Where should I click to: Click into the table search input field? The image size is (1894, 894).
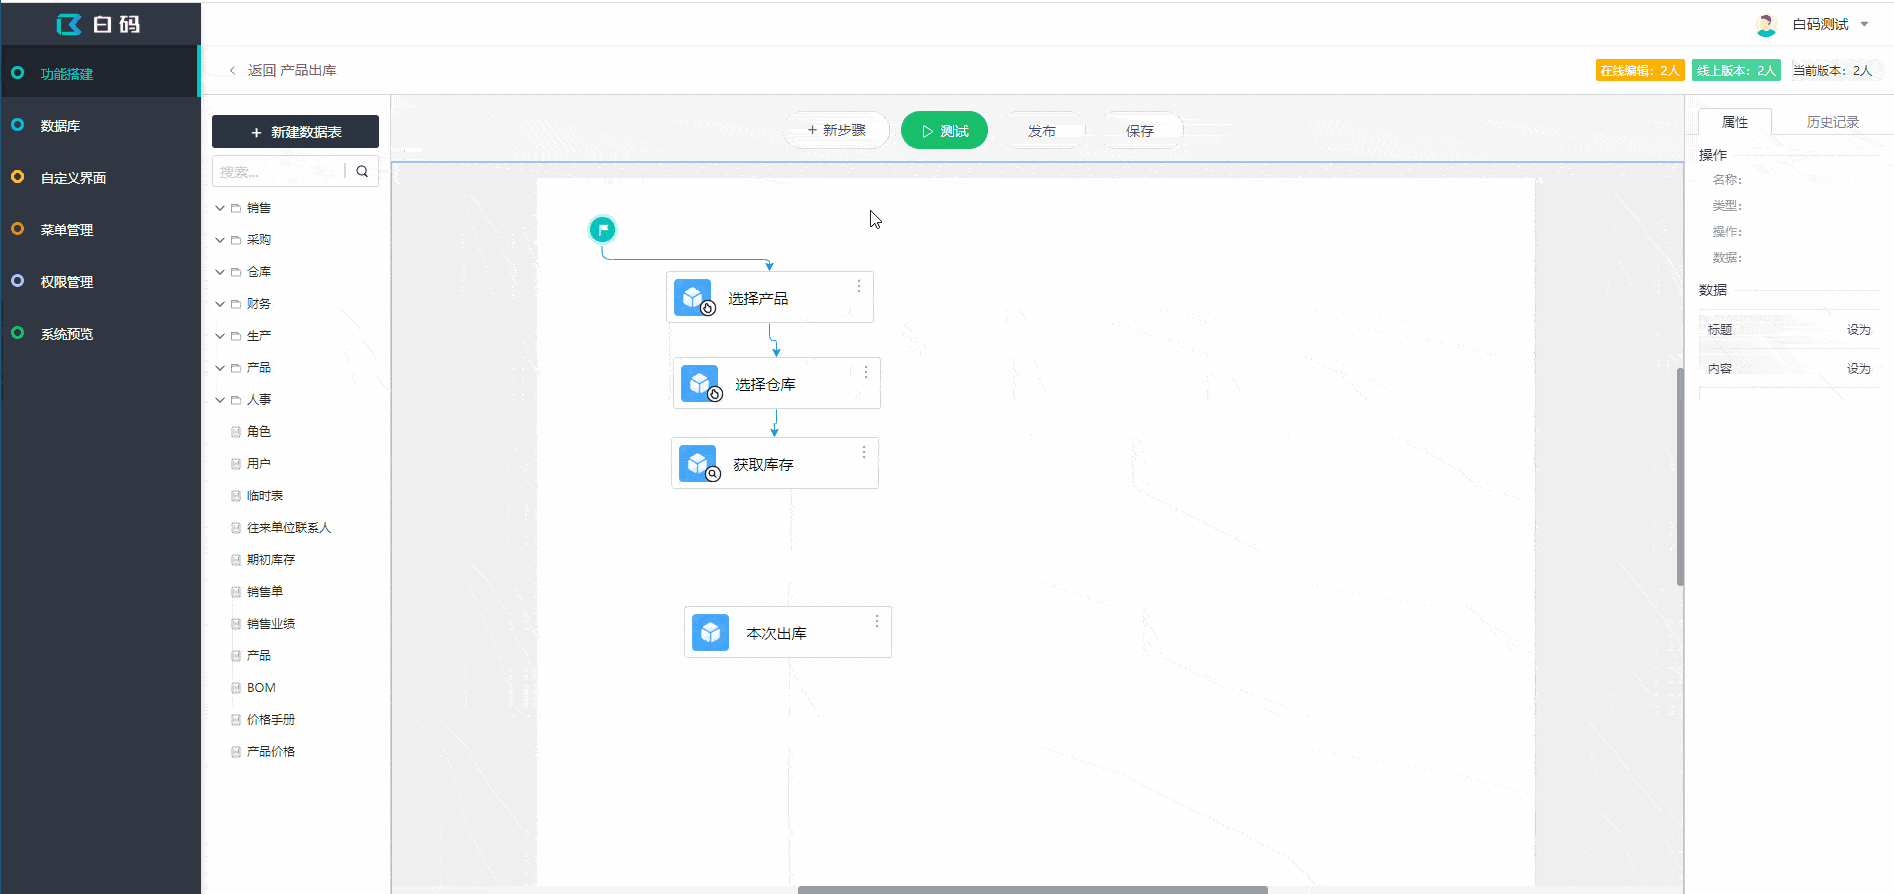tap(280, 171)
